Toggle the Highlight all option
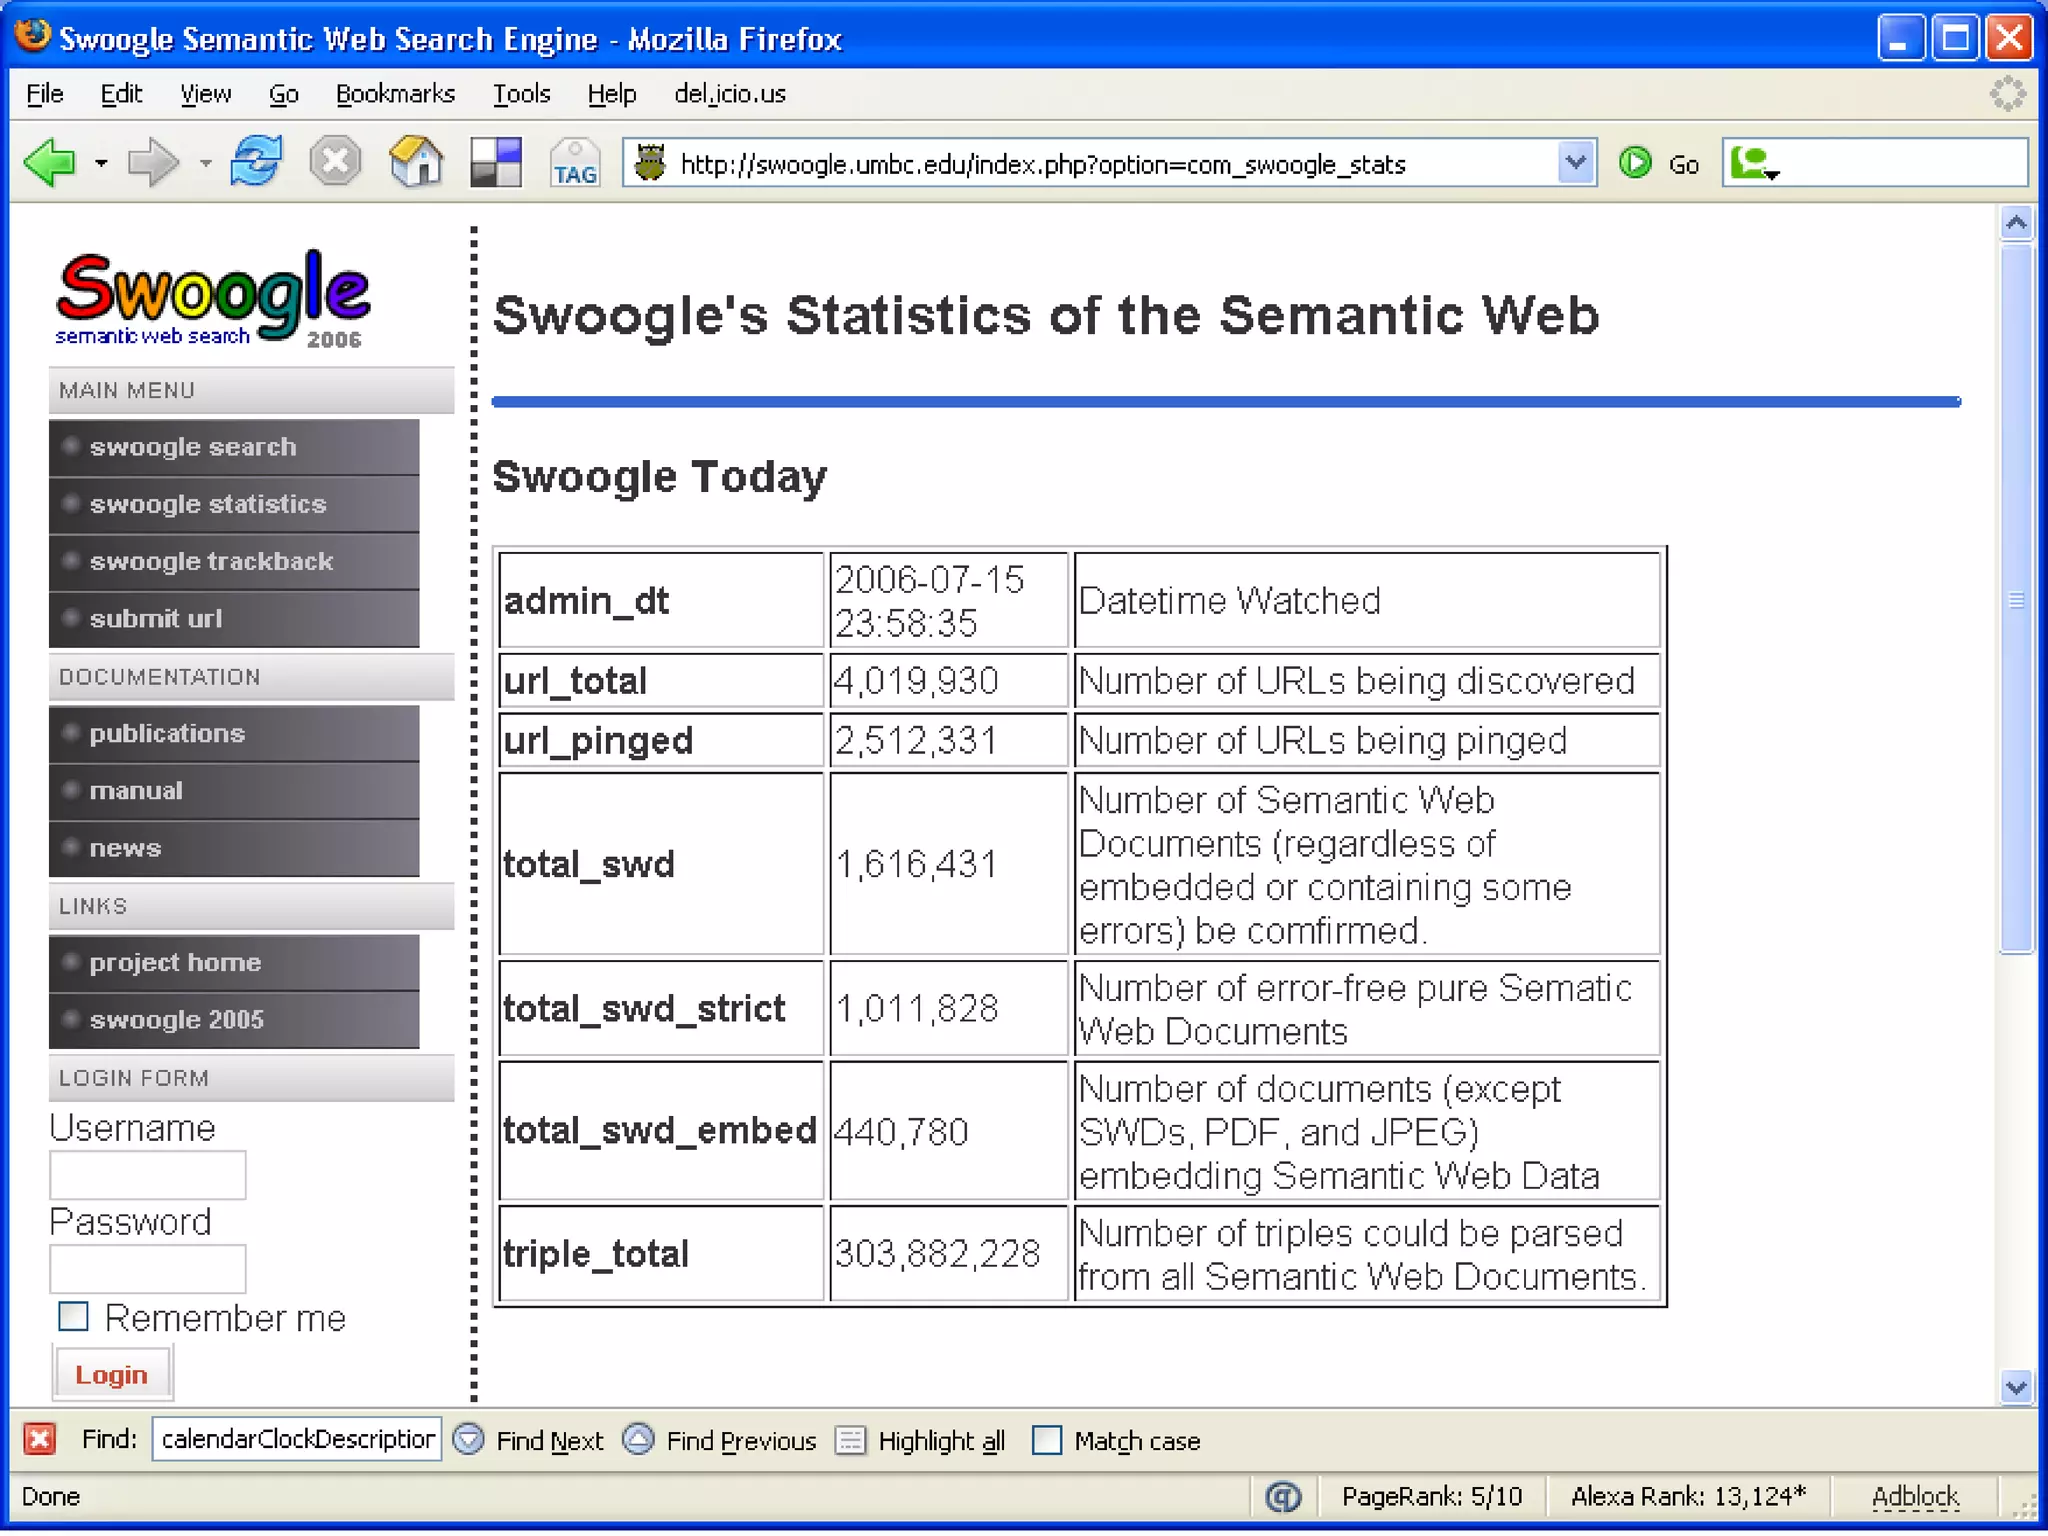2048x1536 pixels. tap(850, 1440)
